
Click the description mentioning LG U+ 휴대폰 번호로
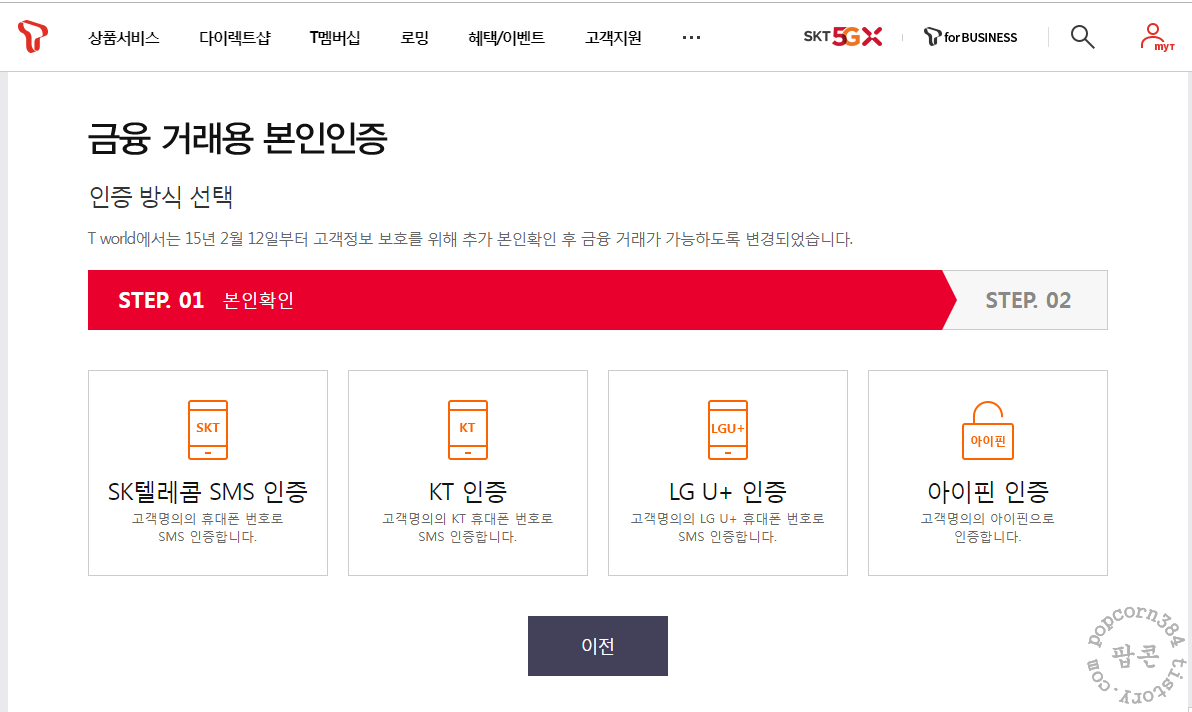coord(728,527)
